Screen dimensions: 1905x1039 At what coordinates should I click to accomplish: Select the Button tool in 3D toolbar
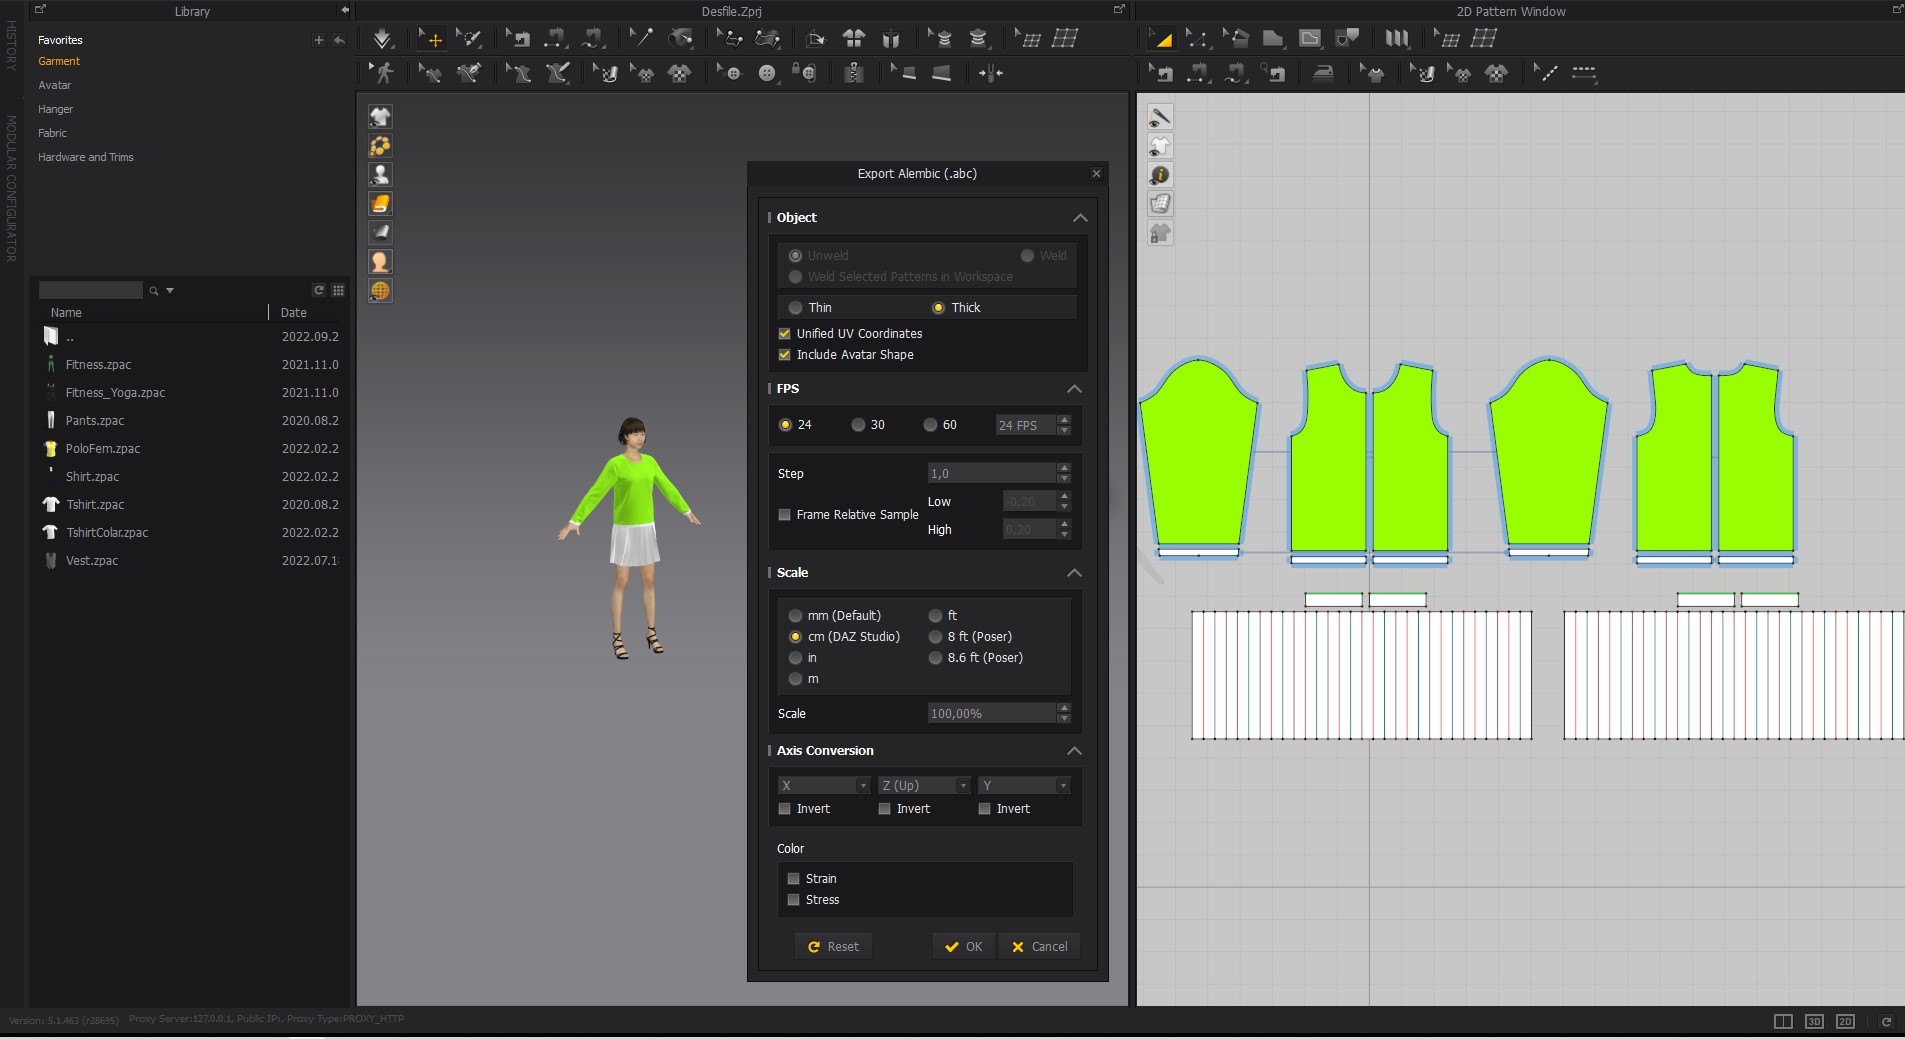(767, 73)
